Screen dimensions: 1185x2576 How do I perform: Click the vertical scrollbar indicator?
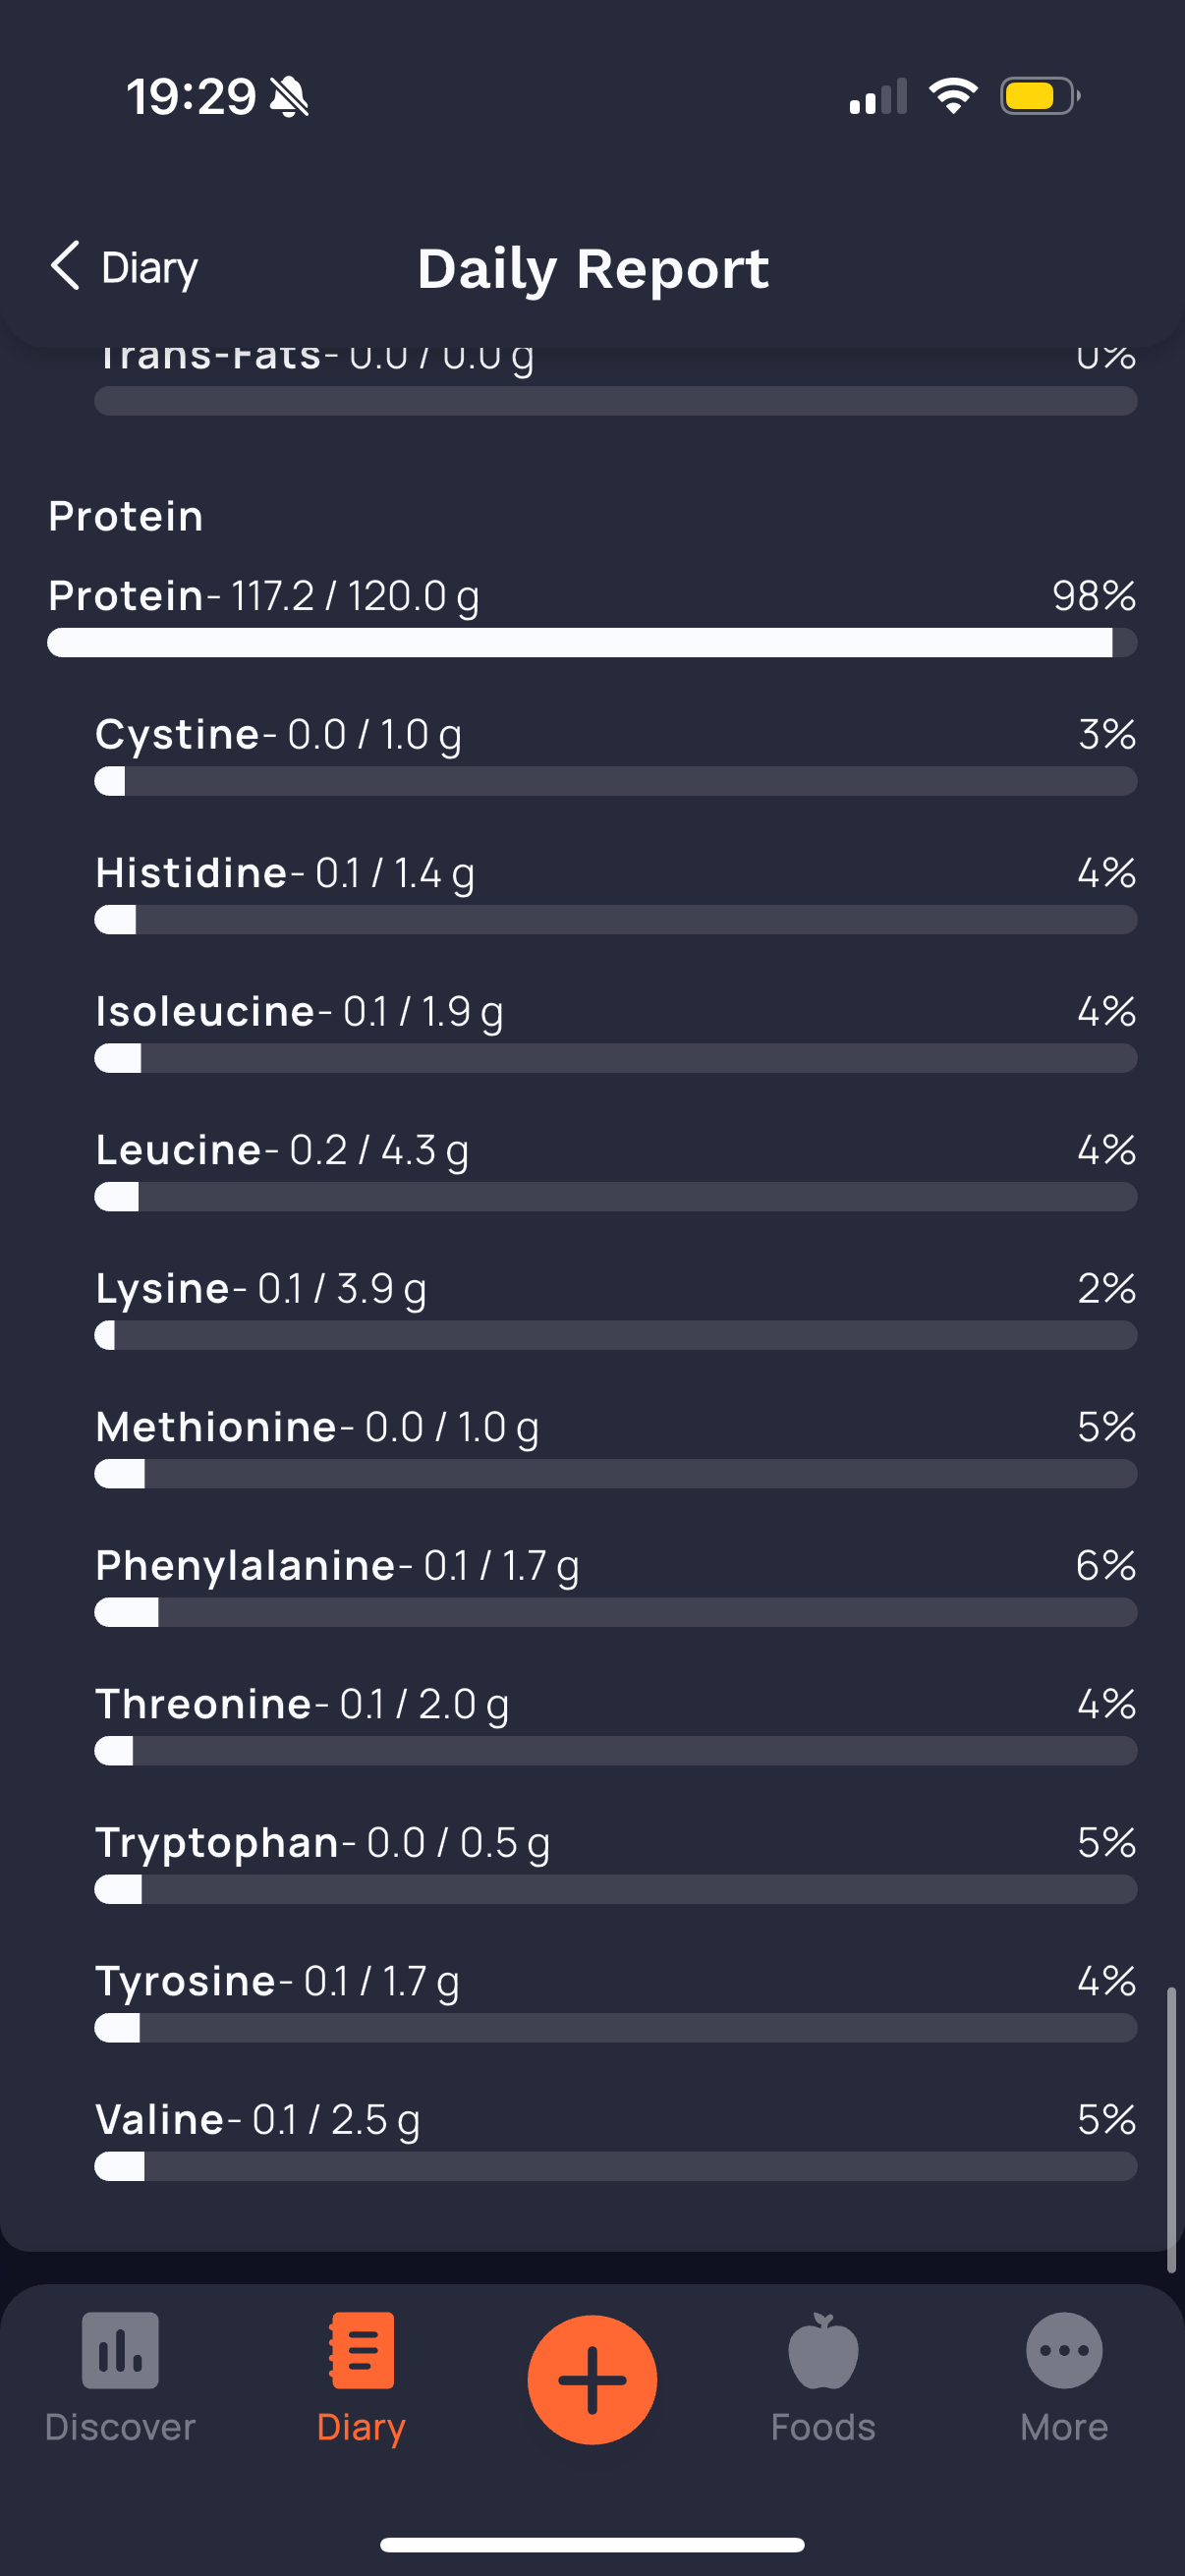pos(1171,2130)
